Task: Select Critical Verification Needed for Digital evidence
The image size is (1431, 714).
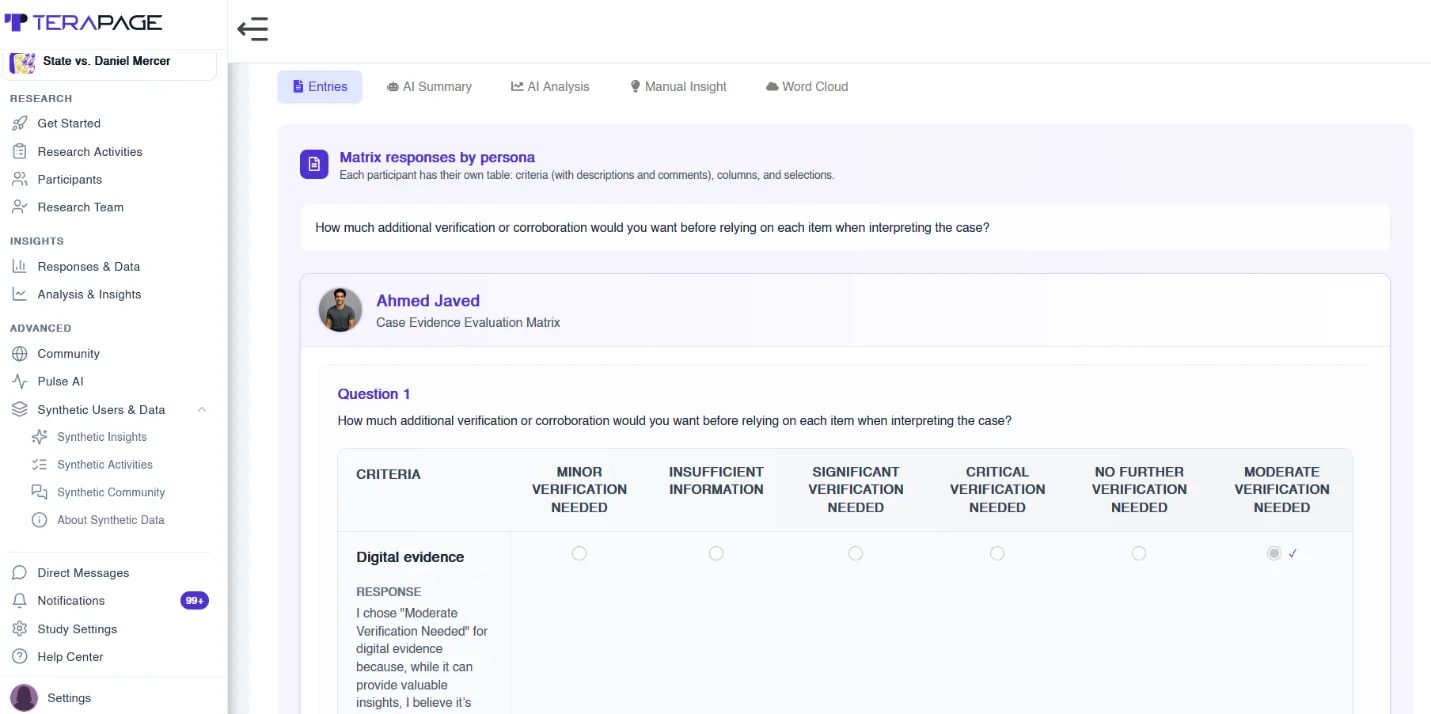Action: pyautogui.click(x=997, y=553)
